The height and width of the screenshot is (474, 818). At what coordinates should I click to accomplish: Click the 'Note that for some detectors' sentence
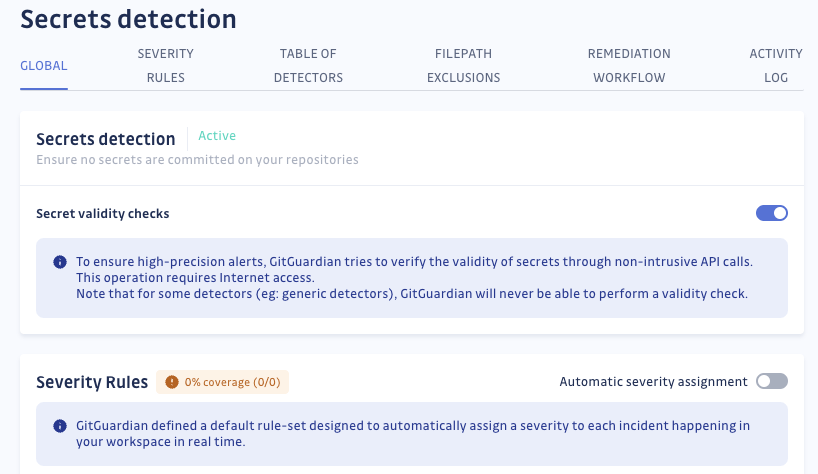(412, 294)
